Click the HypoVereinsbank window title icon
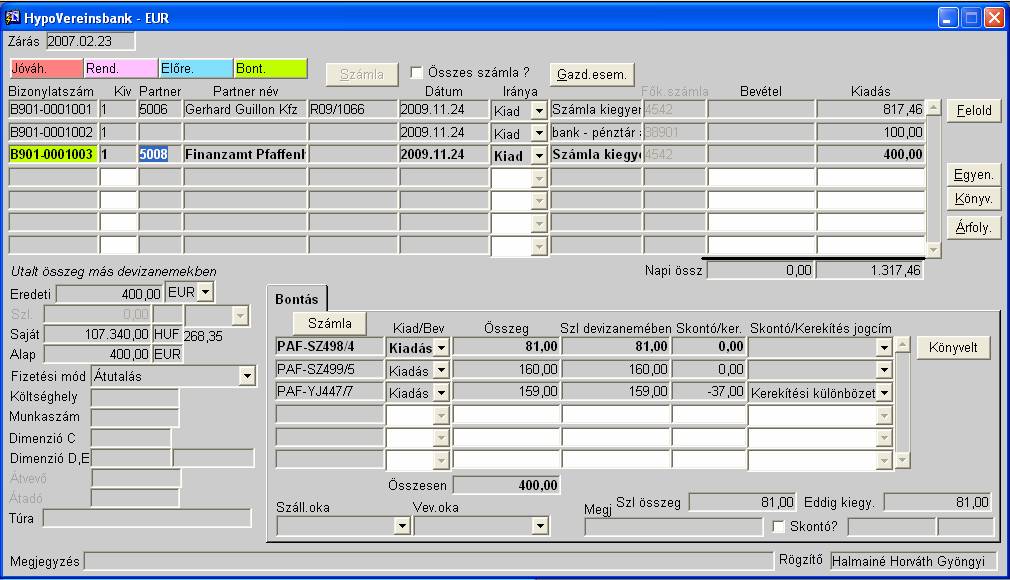The image size is (1010, 580). [x=12, y=17]
